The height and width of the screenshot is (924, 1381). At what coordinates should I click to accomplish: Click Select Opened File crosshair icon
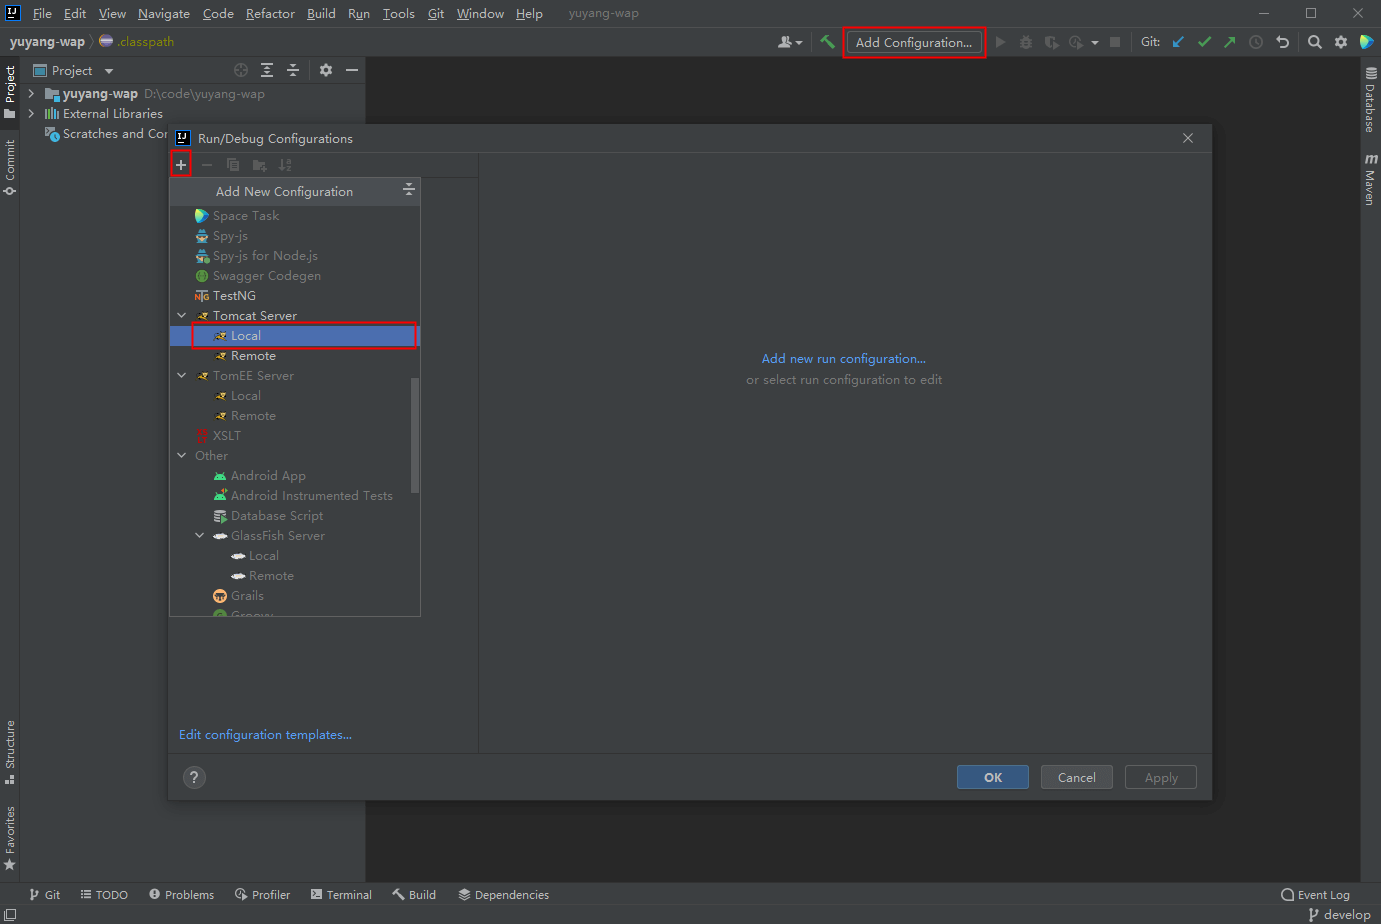tap(241, 70)
